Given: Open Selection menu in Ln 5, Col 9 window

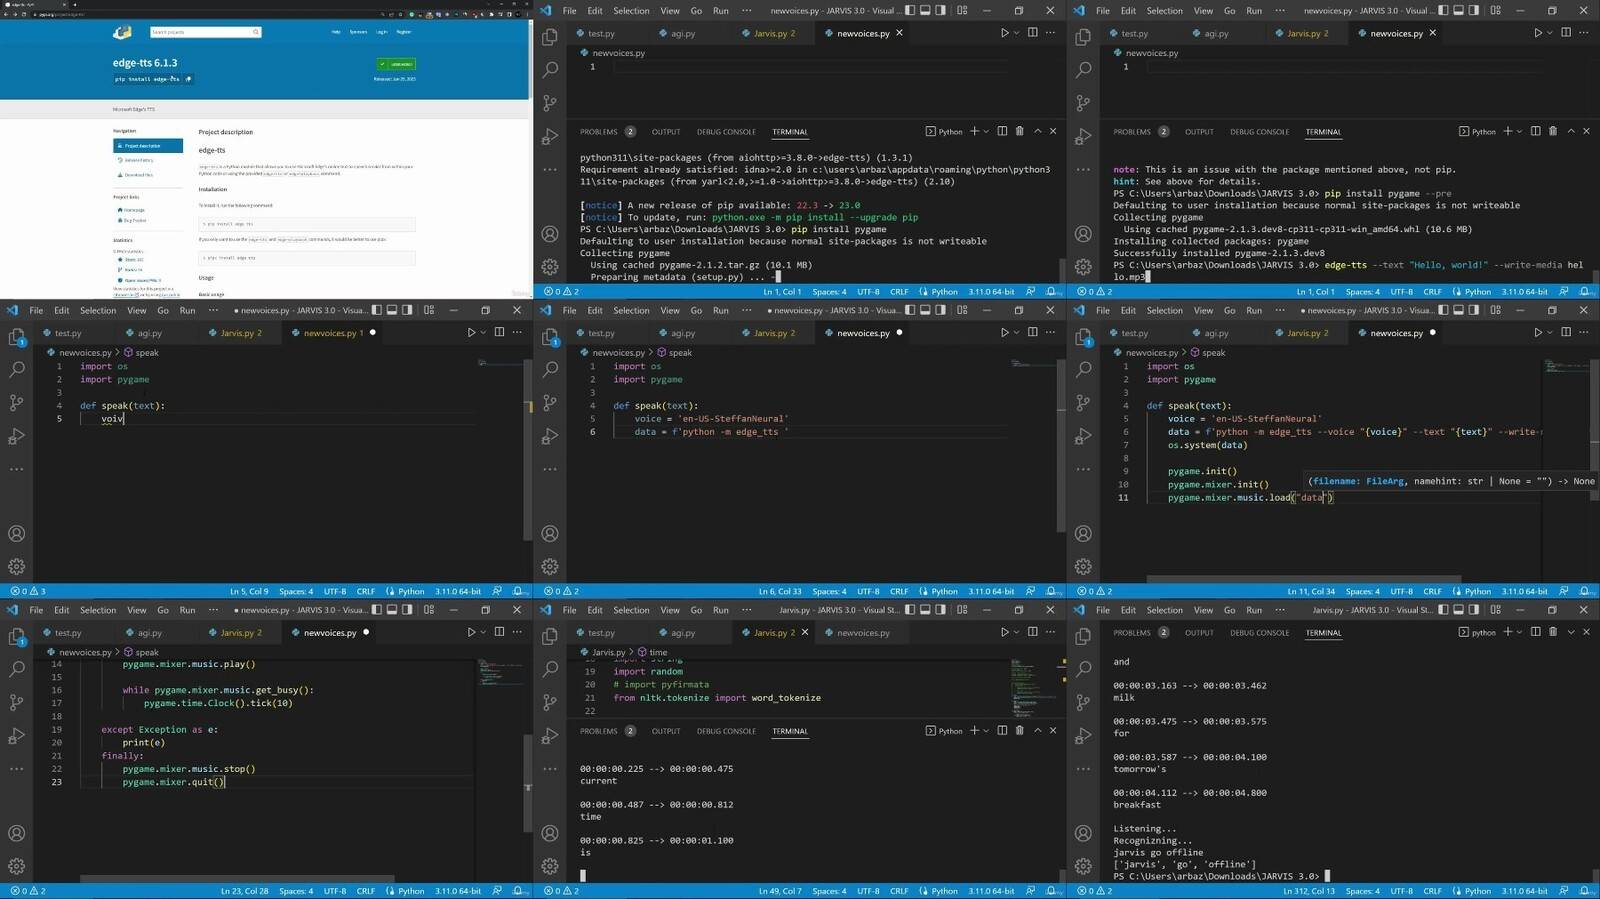Looking at the screenshot, I should [98, 310].
